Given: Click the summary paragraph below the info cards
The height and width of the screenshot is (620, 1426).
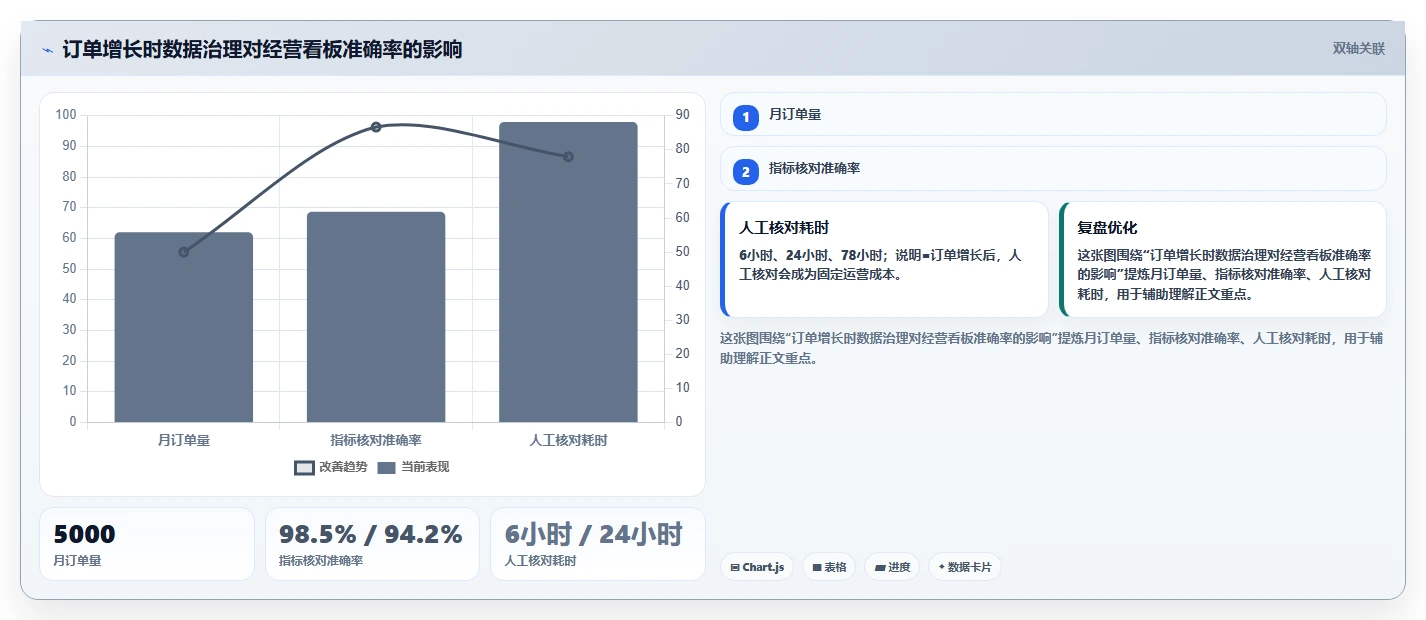Looking at the screenshot, I should coord(1052,348).
